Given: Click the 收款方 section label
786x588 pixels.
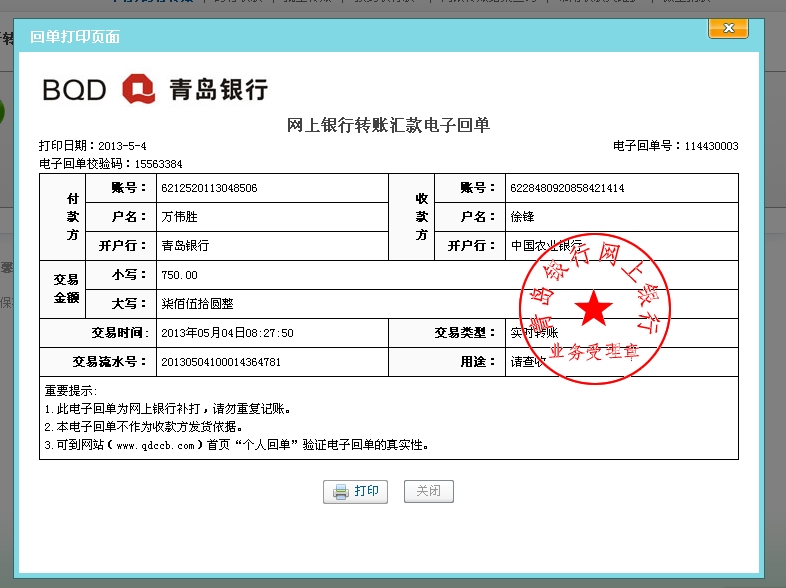Looking at the screenshot, I should tap(422, 217).
